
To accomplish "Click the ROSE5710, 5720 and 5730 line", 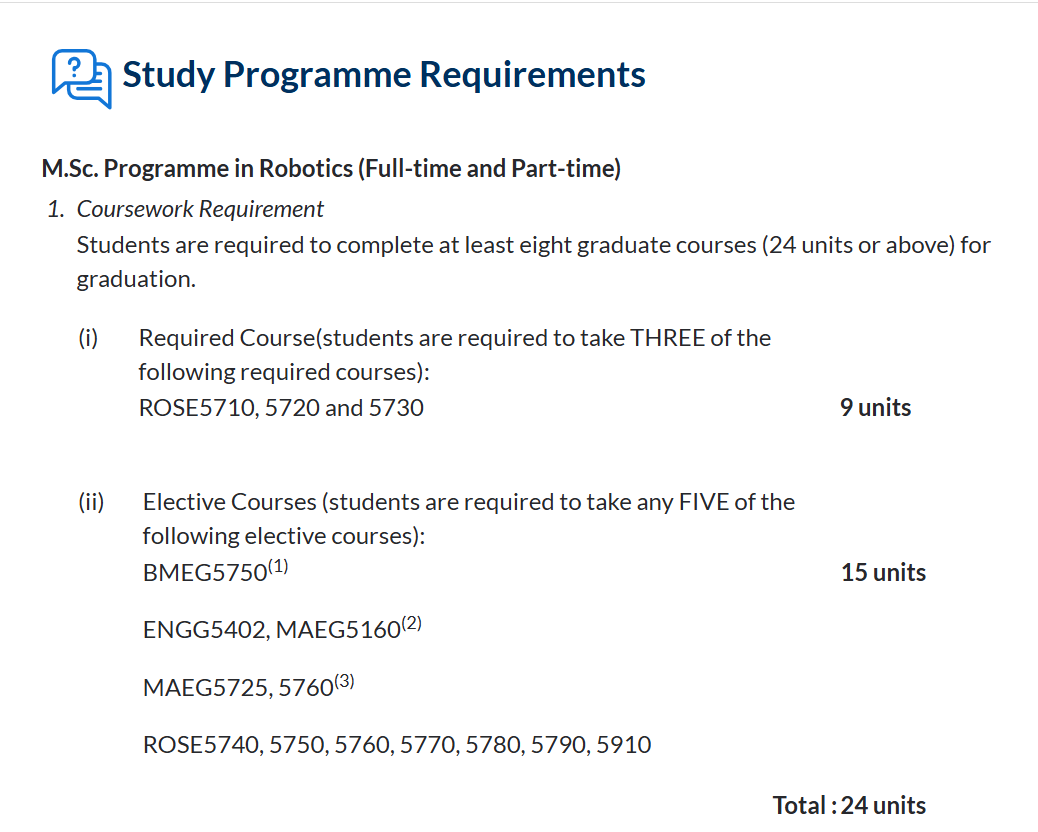I will coord(281,408).
